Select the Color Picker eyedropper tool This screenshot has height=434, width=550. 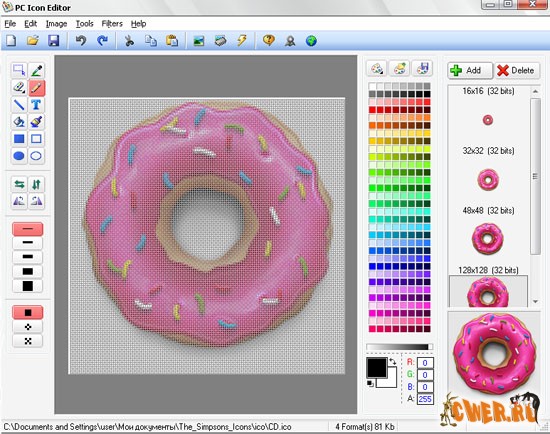[x=36, y=71]
